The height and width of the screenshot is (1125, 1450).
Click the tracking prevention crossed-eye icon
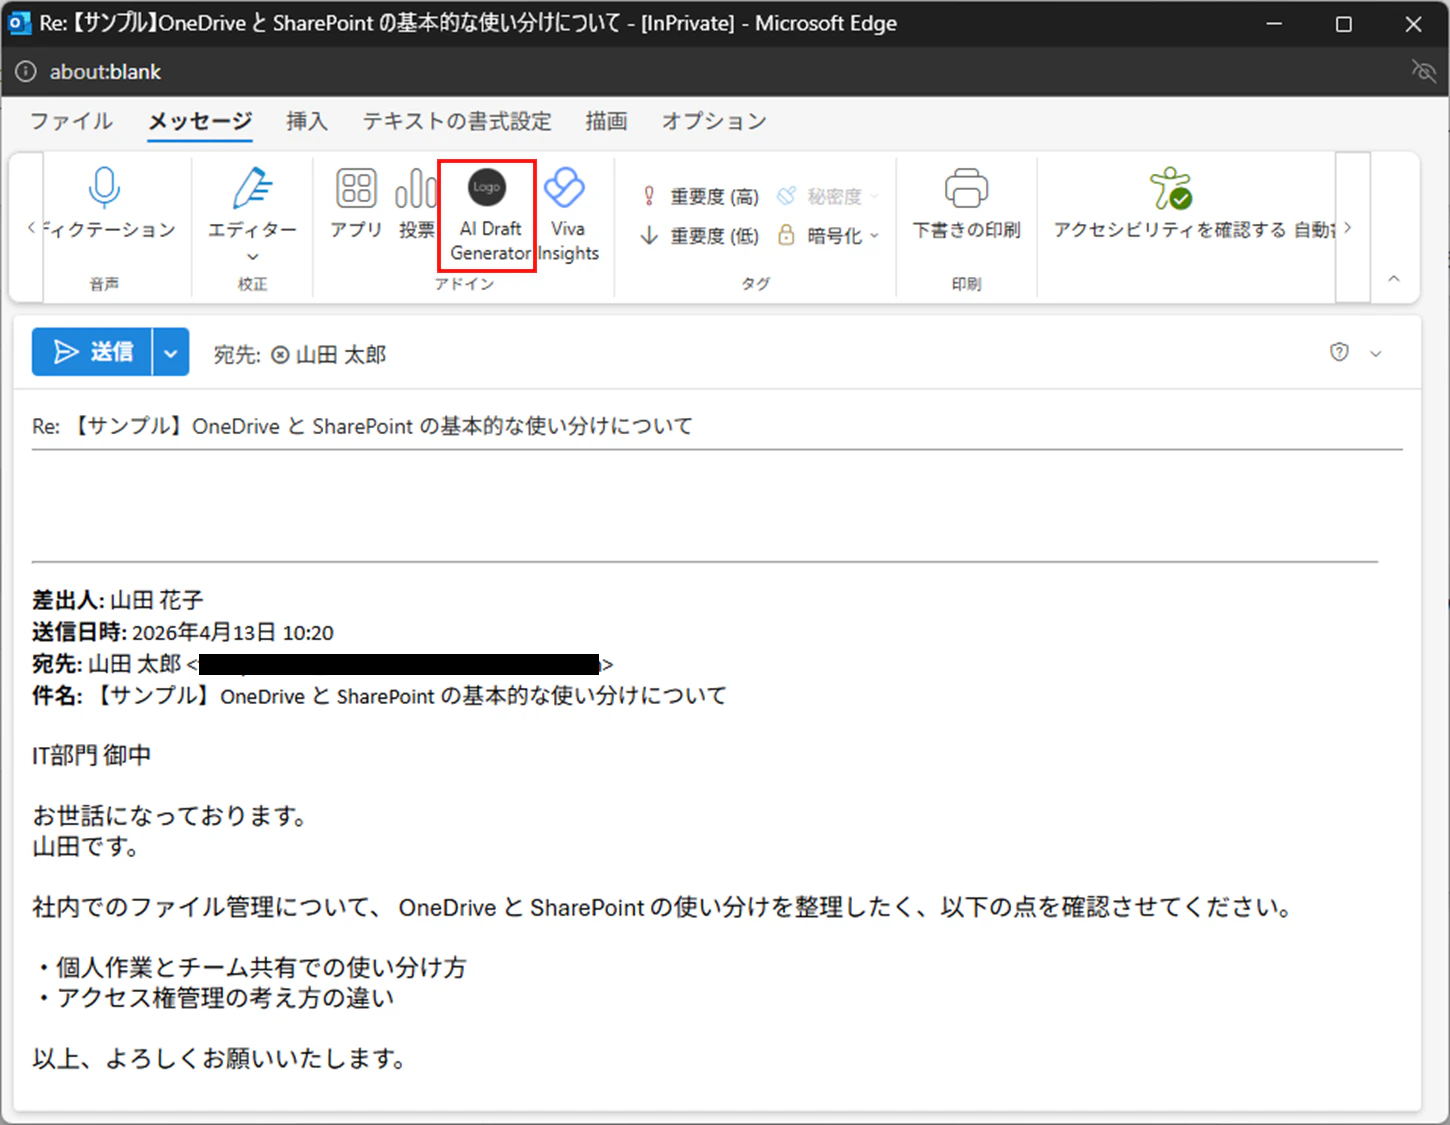coord(1423,71)
